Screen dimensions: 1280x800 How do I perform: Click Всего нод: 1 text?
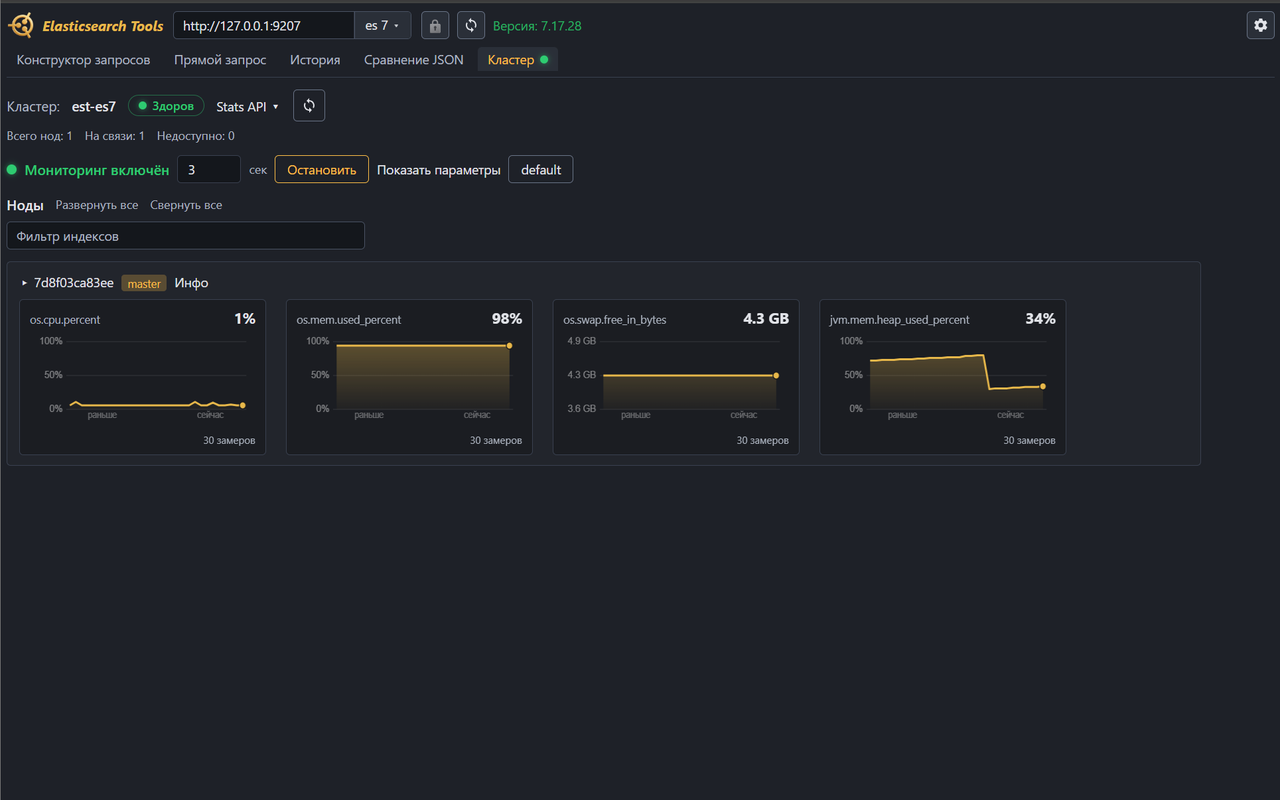[40, 136]
